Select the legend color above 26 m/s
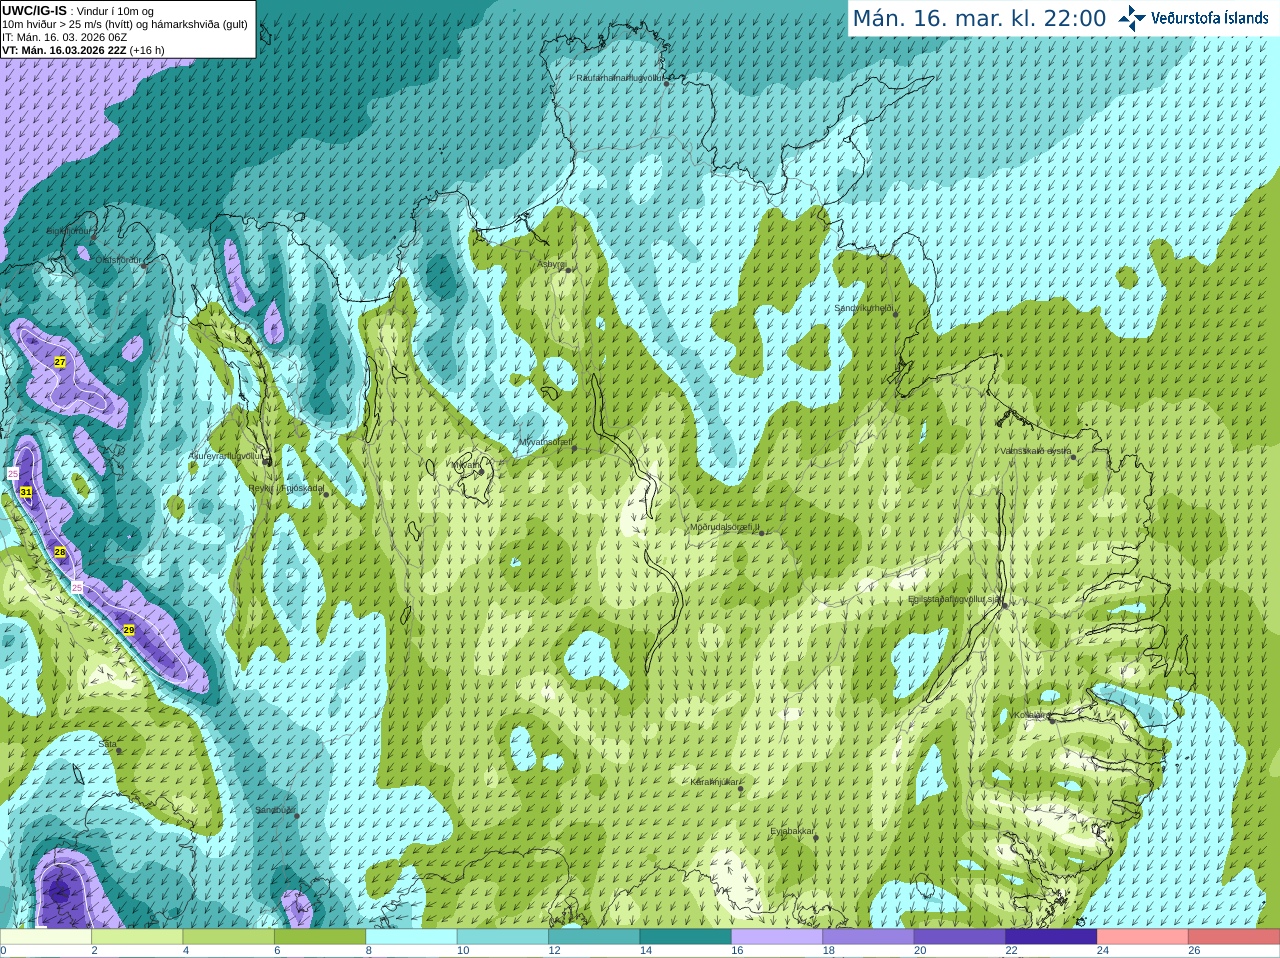Image resolution: width=1280 pixels, height=958 pixels. point(1234,937)
